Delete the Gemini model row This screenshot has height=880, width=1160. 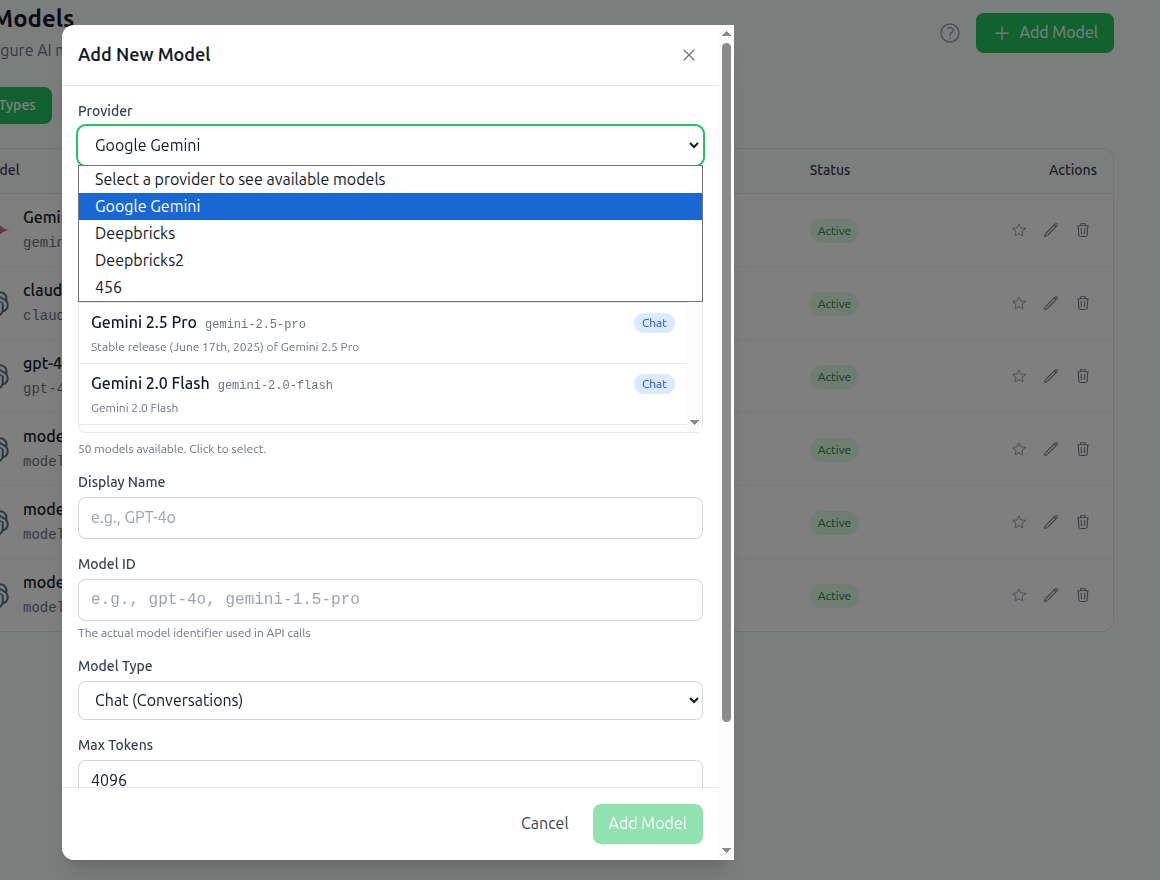1082,231
